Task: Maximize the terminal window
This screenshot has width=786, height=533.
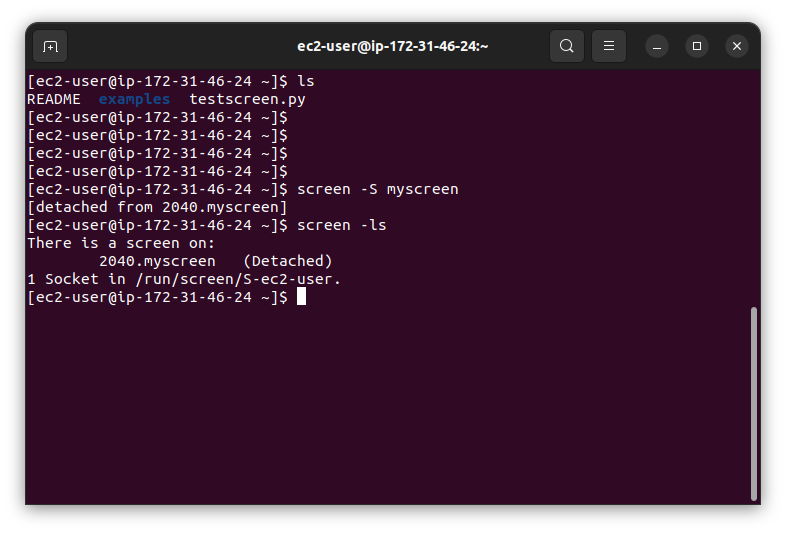Action: tap(697, 46)
